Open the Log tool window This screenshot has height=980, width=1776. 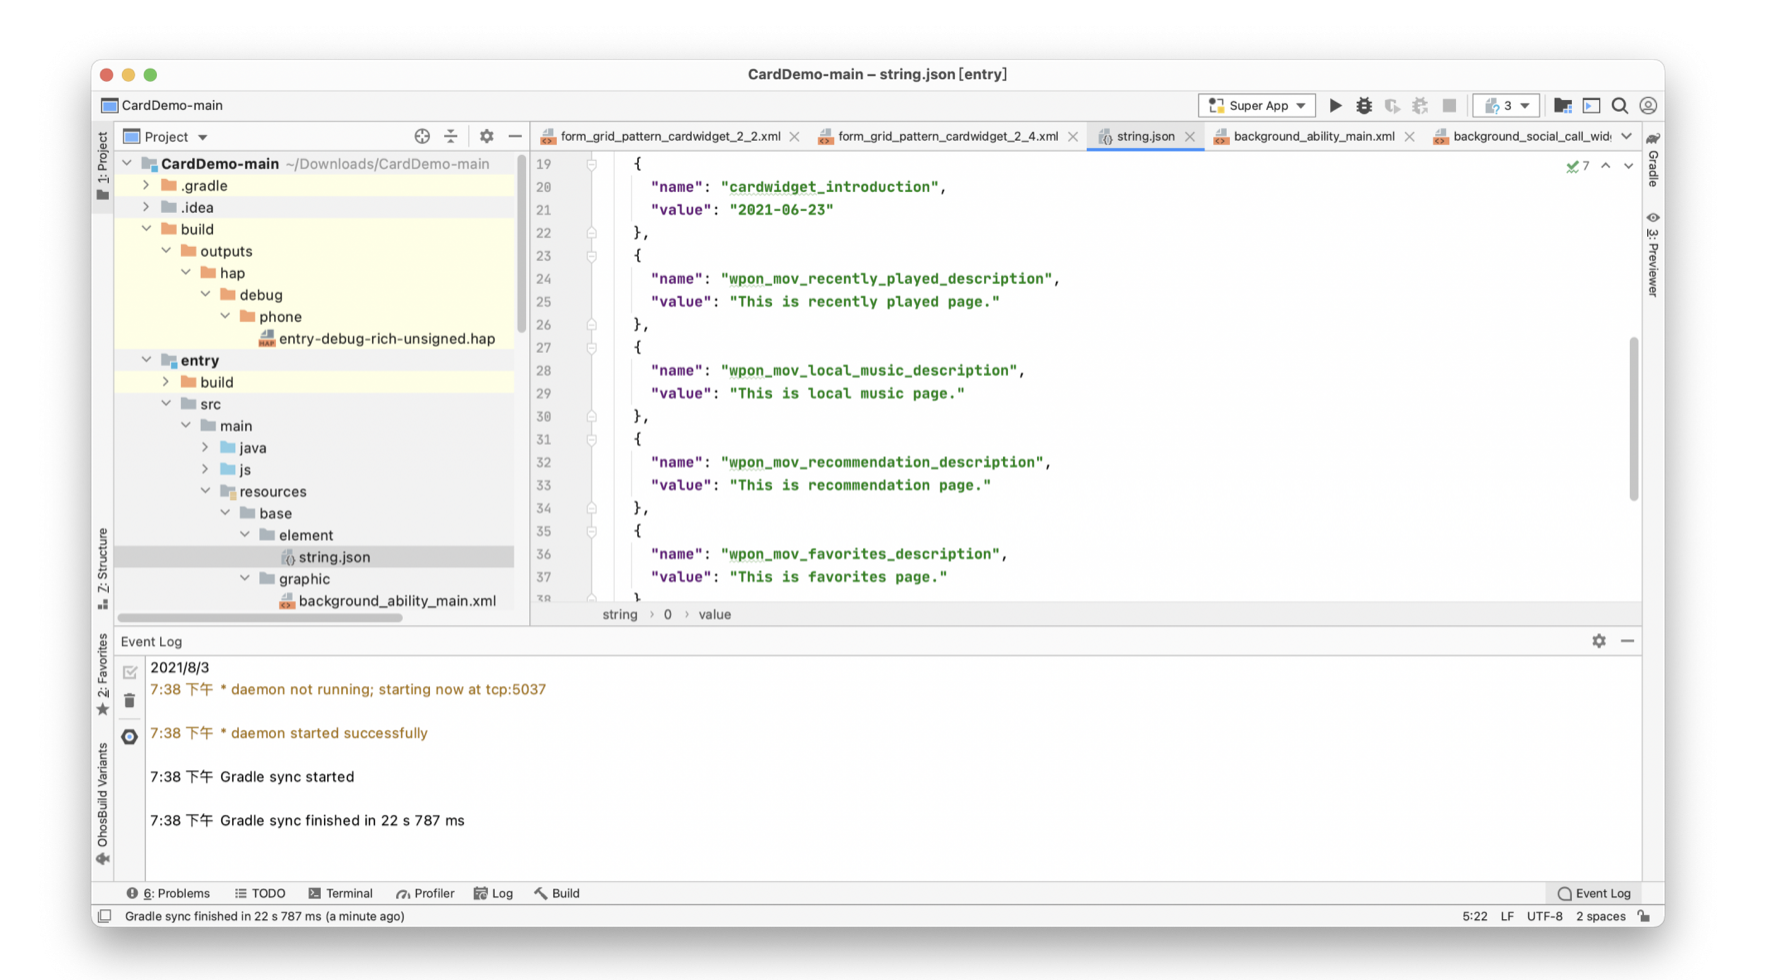click(493, 893)
